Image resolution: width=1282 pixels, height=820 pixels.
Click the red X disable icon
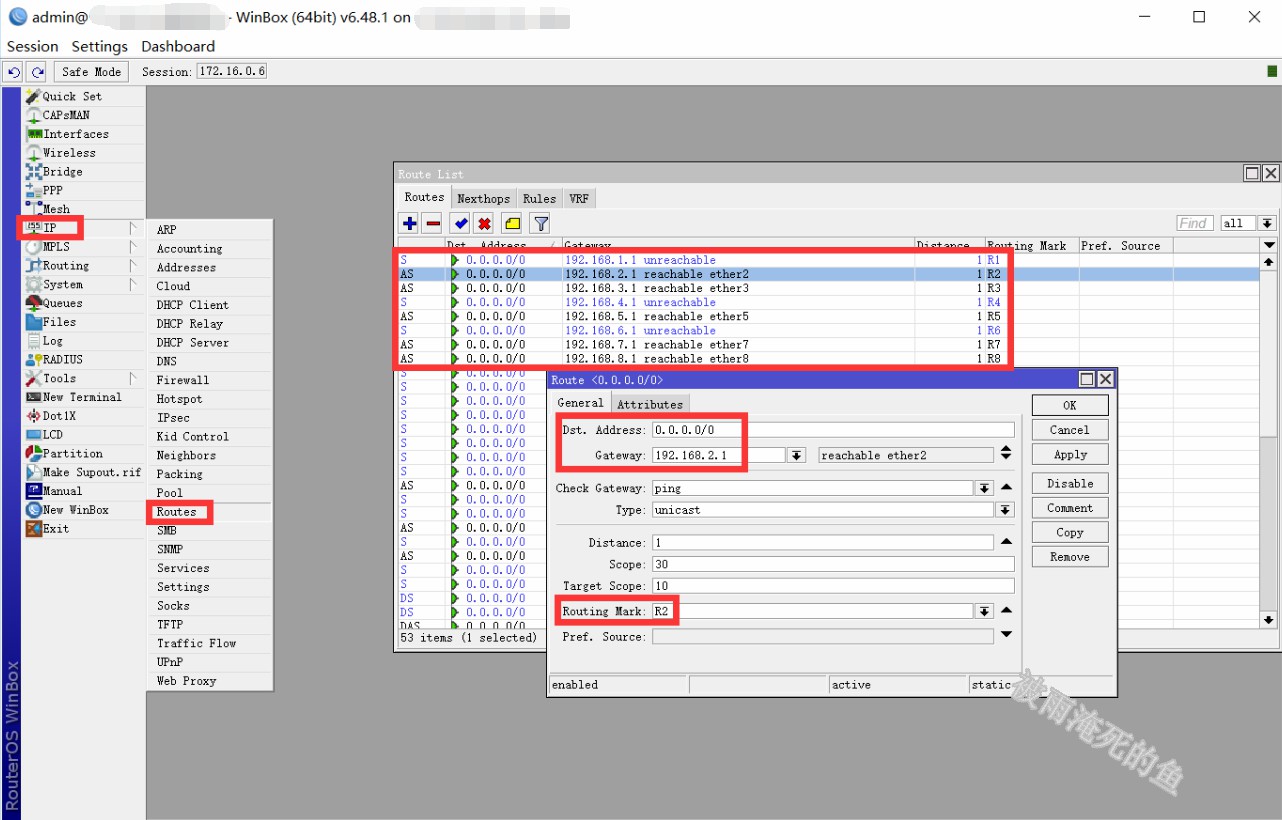coord(484,224)
